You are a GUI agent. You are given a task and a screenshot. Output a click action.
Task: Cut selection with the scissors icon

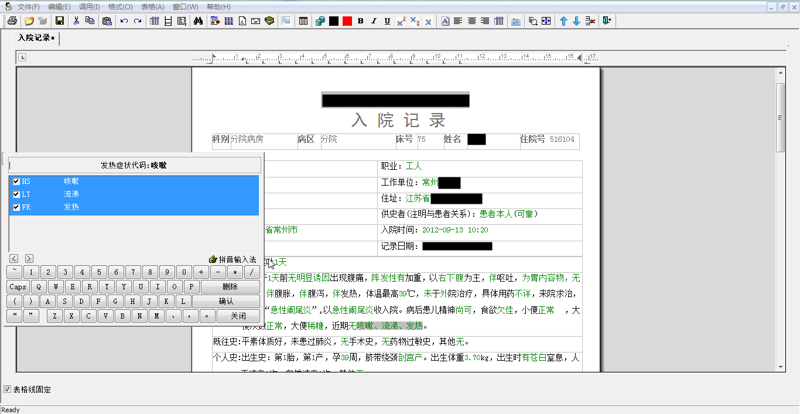tap(76, 21)
